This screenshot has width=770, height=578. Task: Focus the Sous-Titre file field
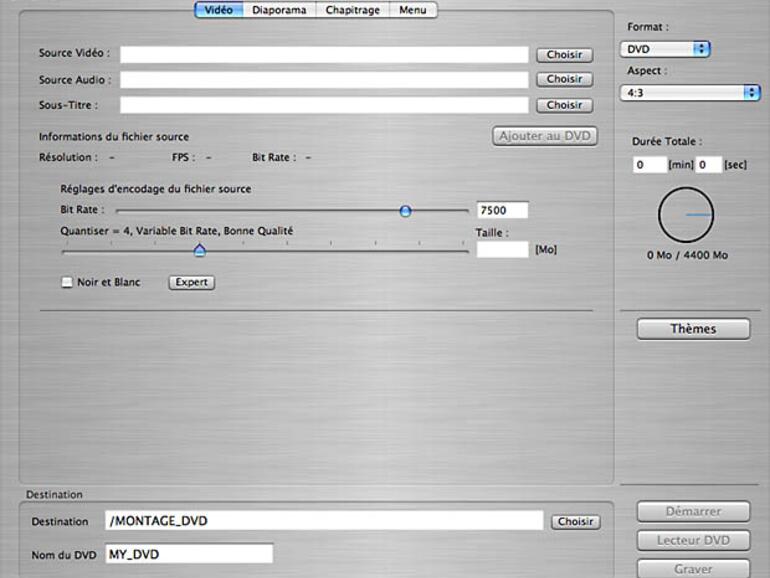(324, 105)
